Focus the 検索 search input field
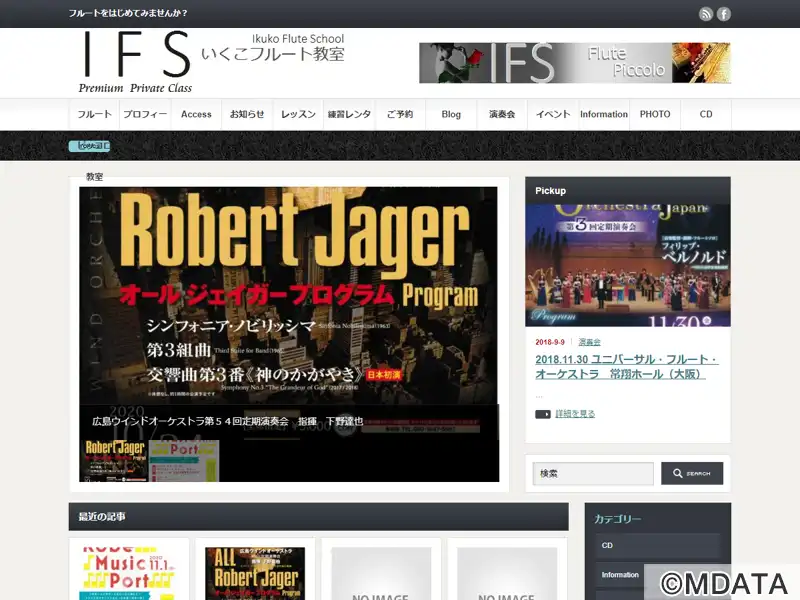 tap(593, 473)
